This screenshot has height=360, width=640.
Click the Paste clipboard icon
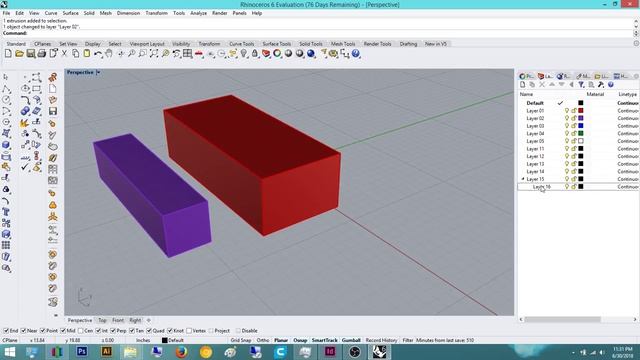coord(87,53)
